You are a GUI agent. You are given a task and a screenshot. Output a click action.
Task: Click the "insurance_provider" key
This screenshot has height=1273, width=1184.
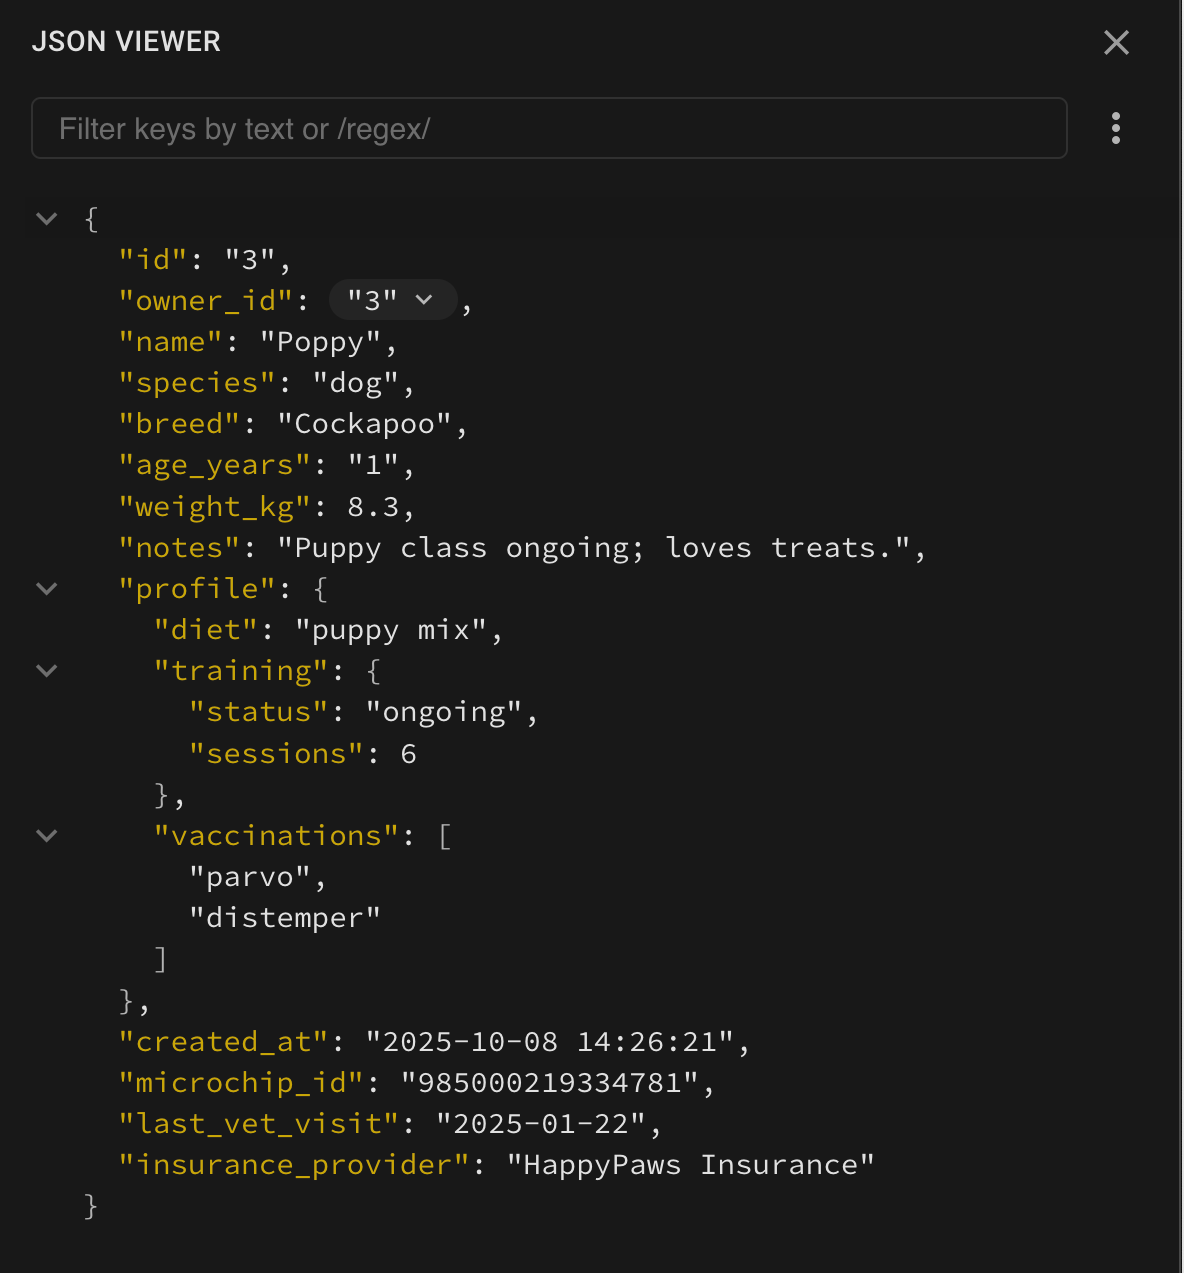[294, 1165]
